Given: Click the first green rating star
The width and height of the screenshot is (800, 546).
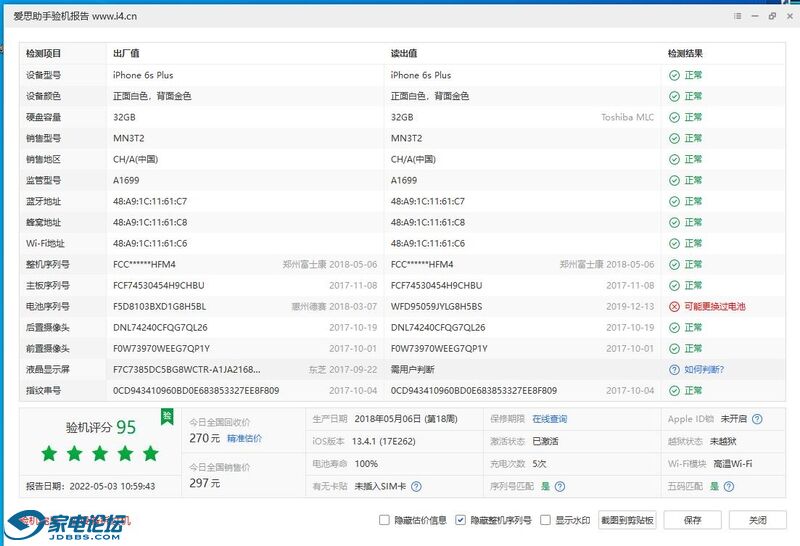Looking at the screenshot, I should (x=49, y=453).
